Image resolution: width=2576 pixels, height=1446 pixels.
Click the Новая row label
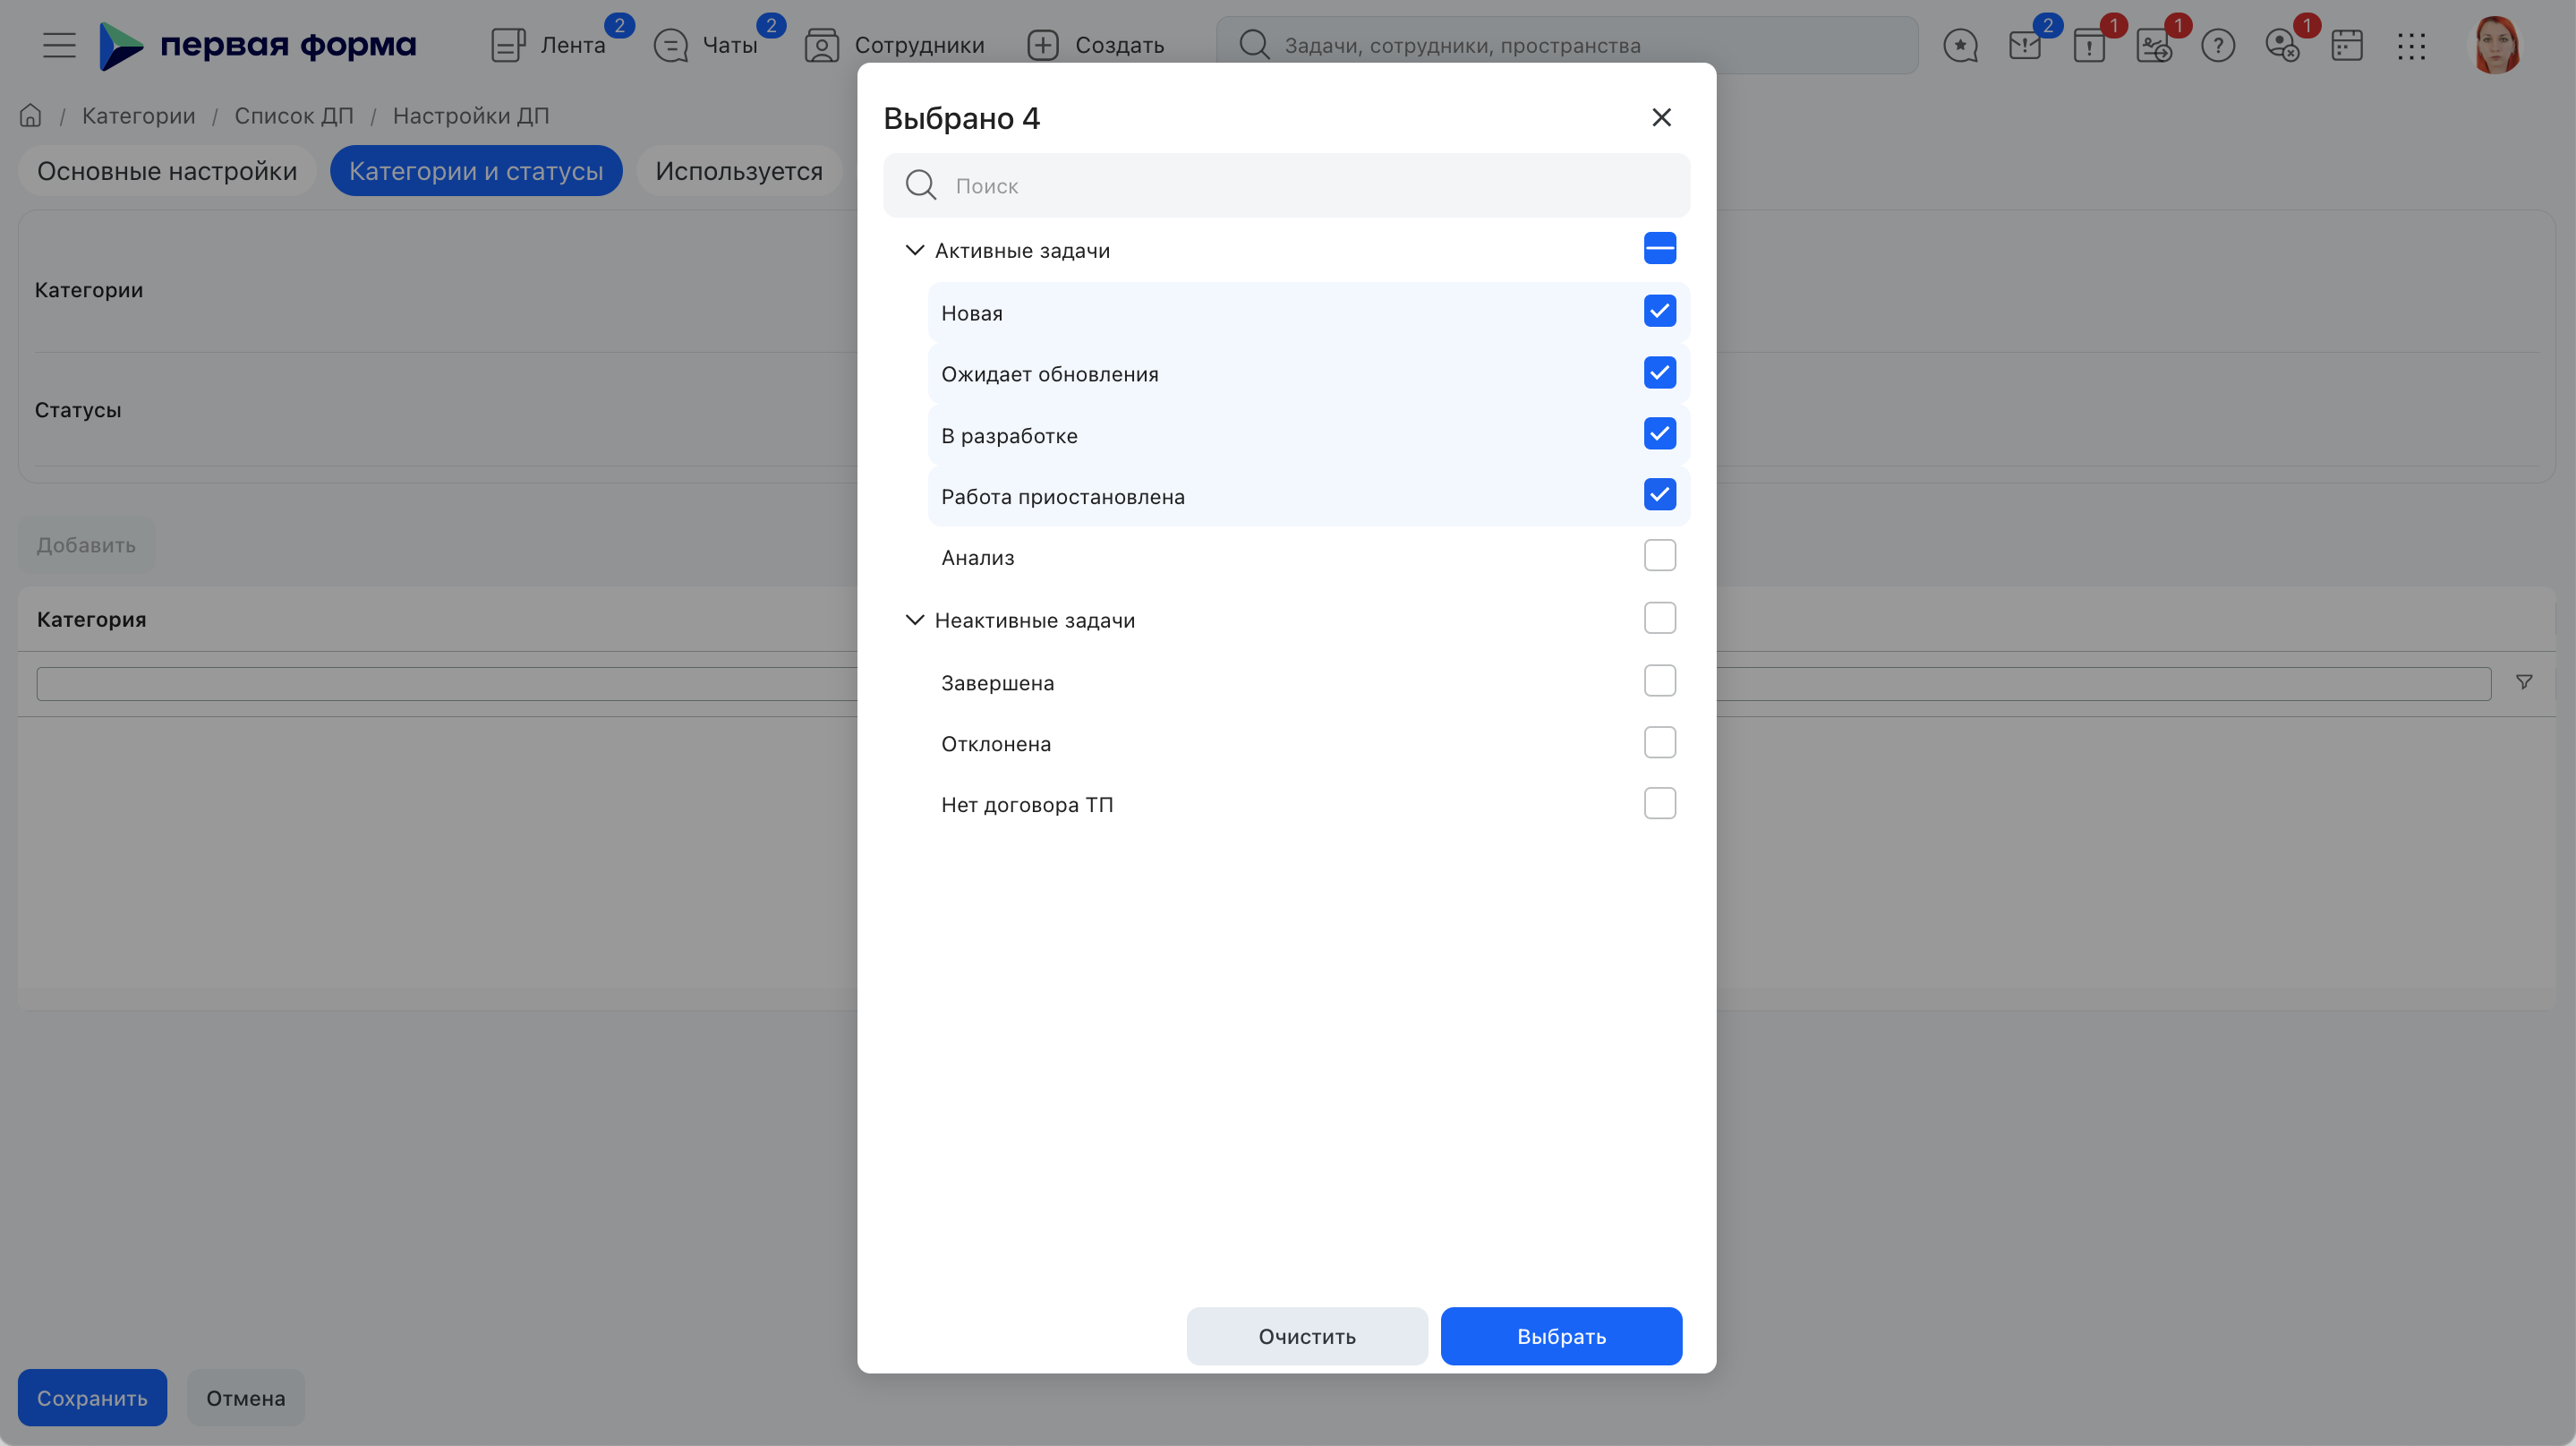(x=972, y=313)
